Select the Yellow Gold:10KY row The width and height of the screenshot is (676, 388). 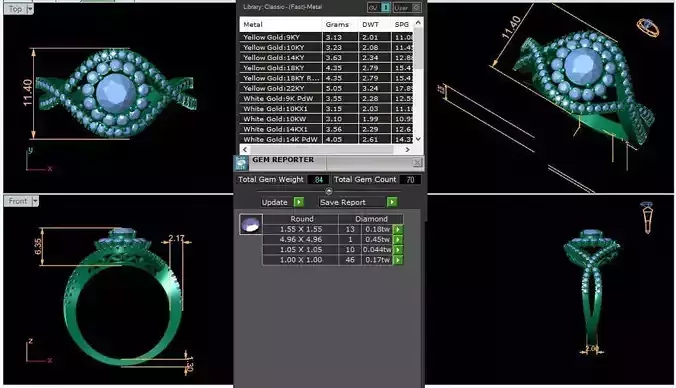[326, 47]
